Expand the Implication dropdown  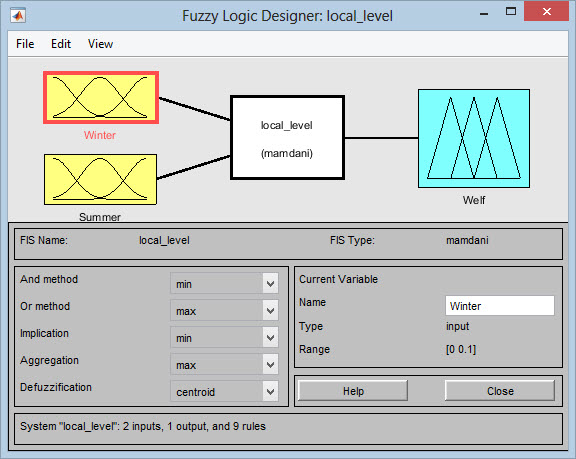coord(224,337)
